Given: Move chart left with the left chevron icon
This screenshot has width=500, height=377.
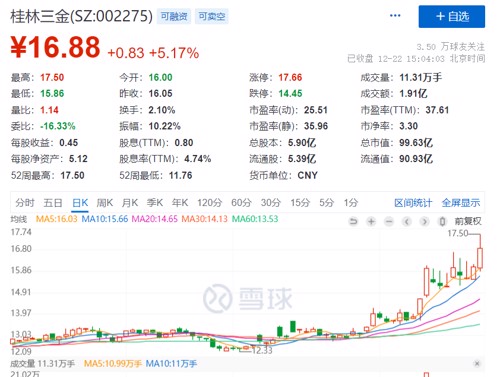Looking at the screenshot, I should coord(407,221).
